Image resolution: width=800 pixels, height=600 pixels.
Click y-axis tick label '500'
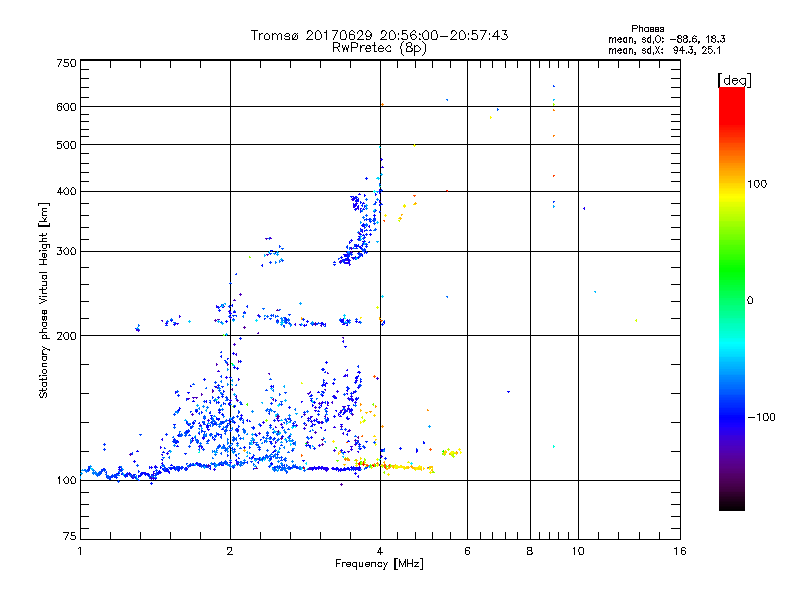(x=66, y=145)
